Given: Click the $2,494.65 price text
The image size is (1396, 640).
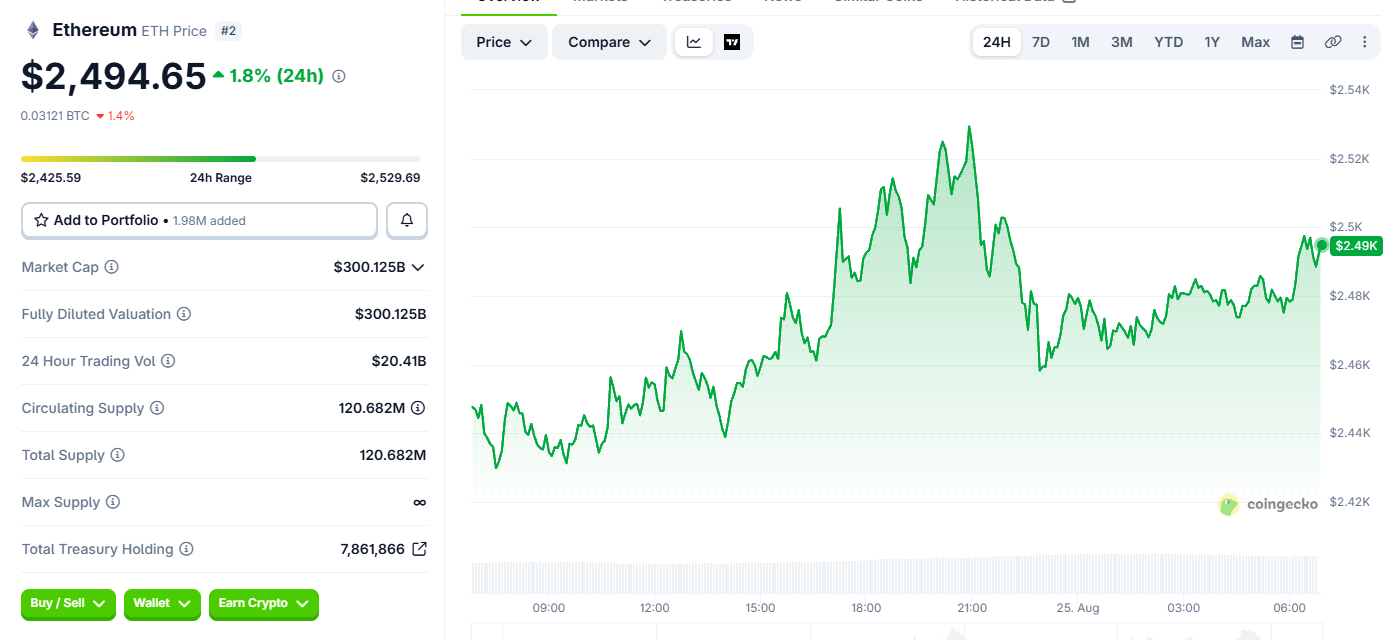Looking at the screenshot, I should 114,76.
